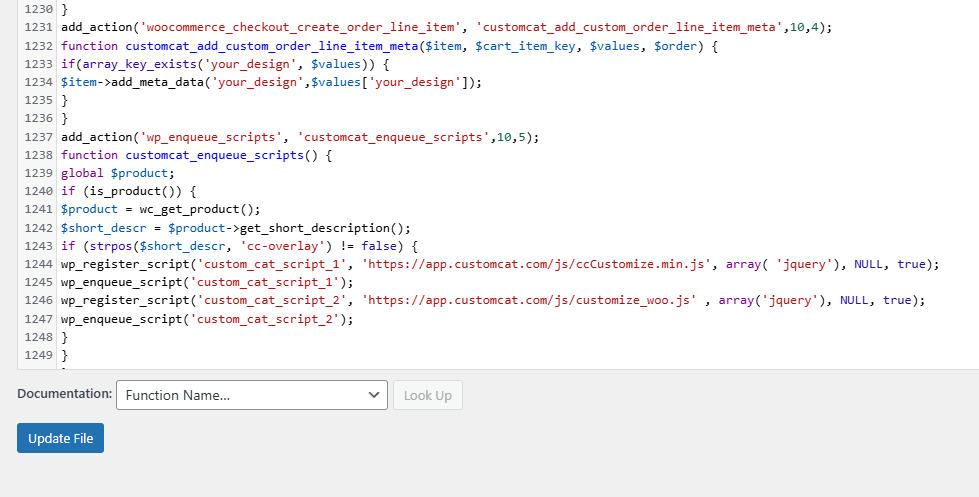
Task: Click the ccCustomize.min.js URL string
Action: (536, 264)
